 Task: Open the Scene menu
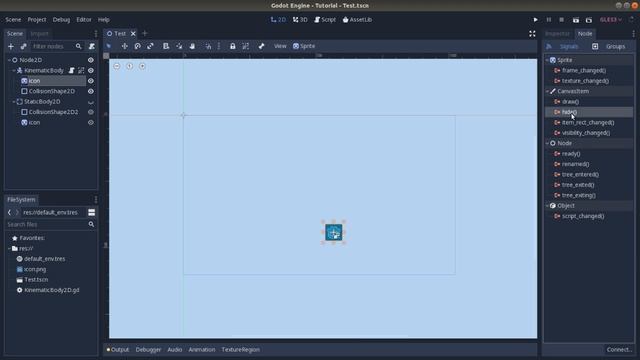(x=13, y=20)
